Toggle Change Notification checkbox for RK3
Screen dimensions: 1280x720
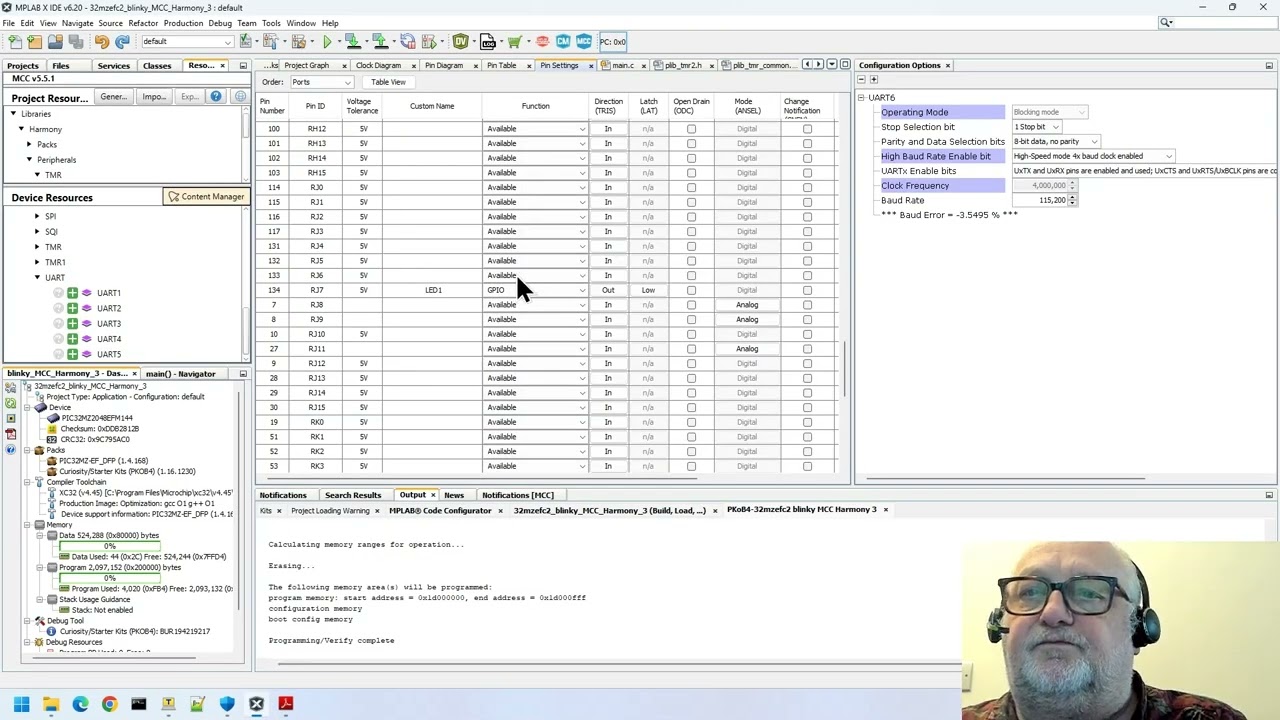pyautogui.click(x=807, y=466)
